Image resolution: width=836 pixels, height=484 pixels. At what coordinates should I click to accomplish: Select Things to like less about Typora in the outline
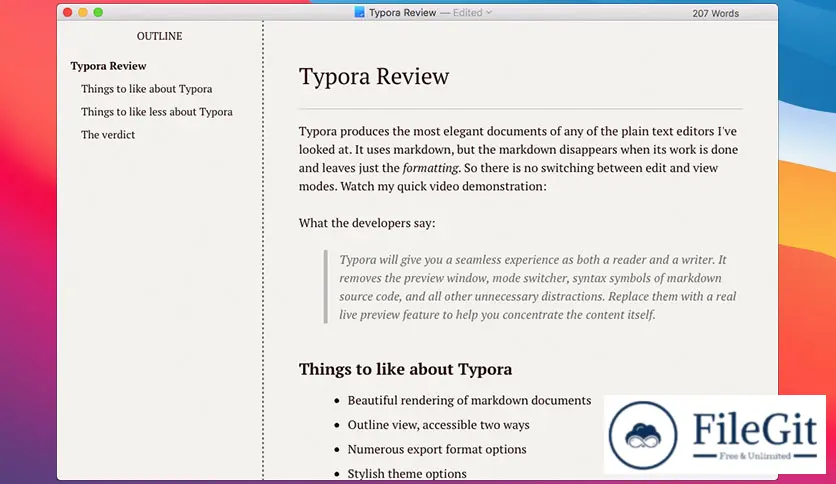[x=157, y=112]
